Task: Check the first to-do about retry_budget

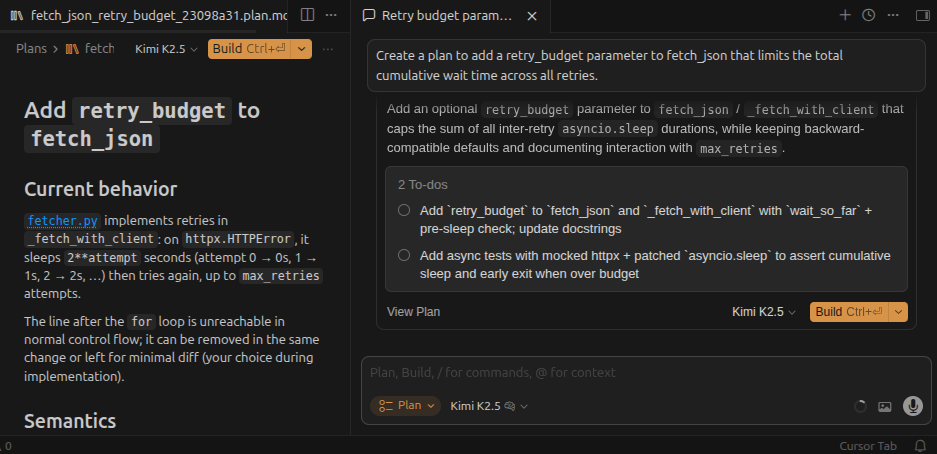Action: [x=404, y=210]
